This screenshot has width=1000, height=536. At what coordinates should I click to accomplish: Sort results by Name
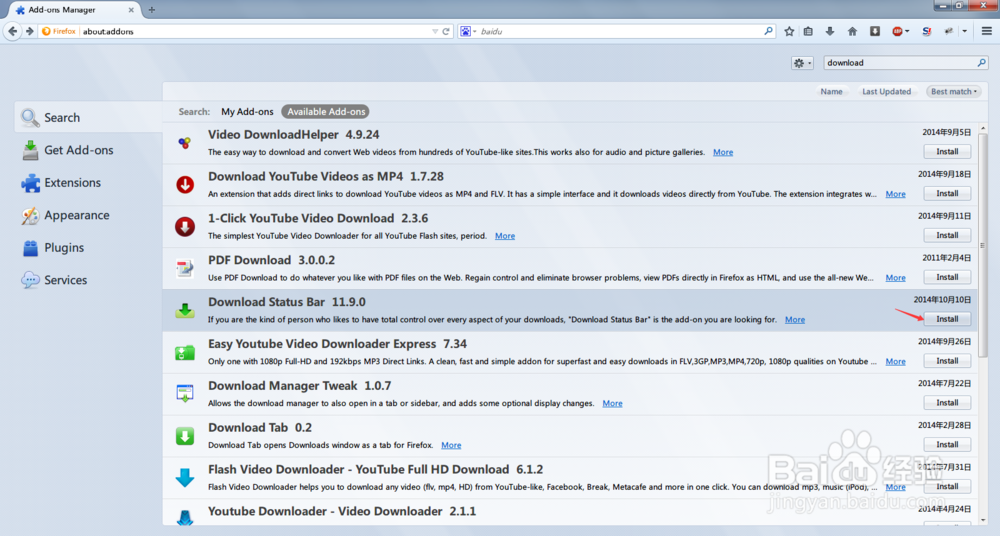click(831, 91)
